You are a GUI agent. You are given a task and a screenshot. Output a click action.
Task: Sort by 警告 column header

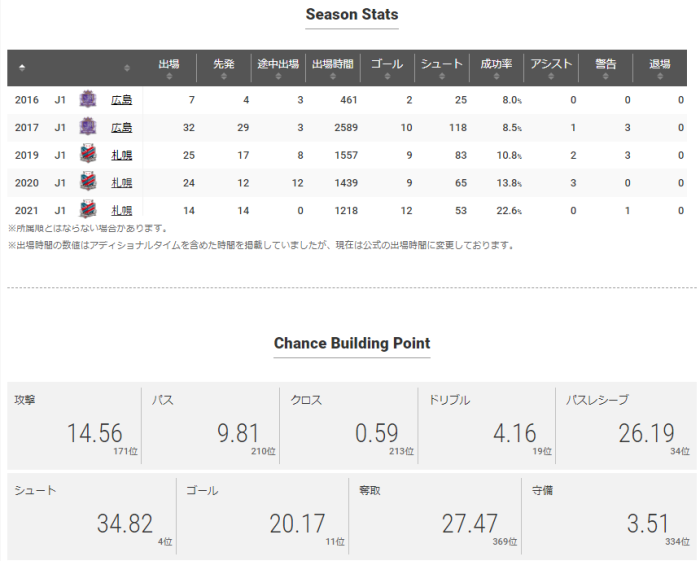(x=605, y=68)
